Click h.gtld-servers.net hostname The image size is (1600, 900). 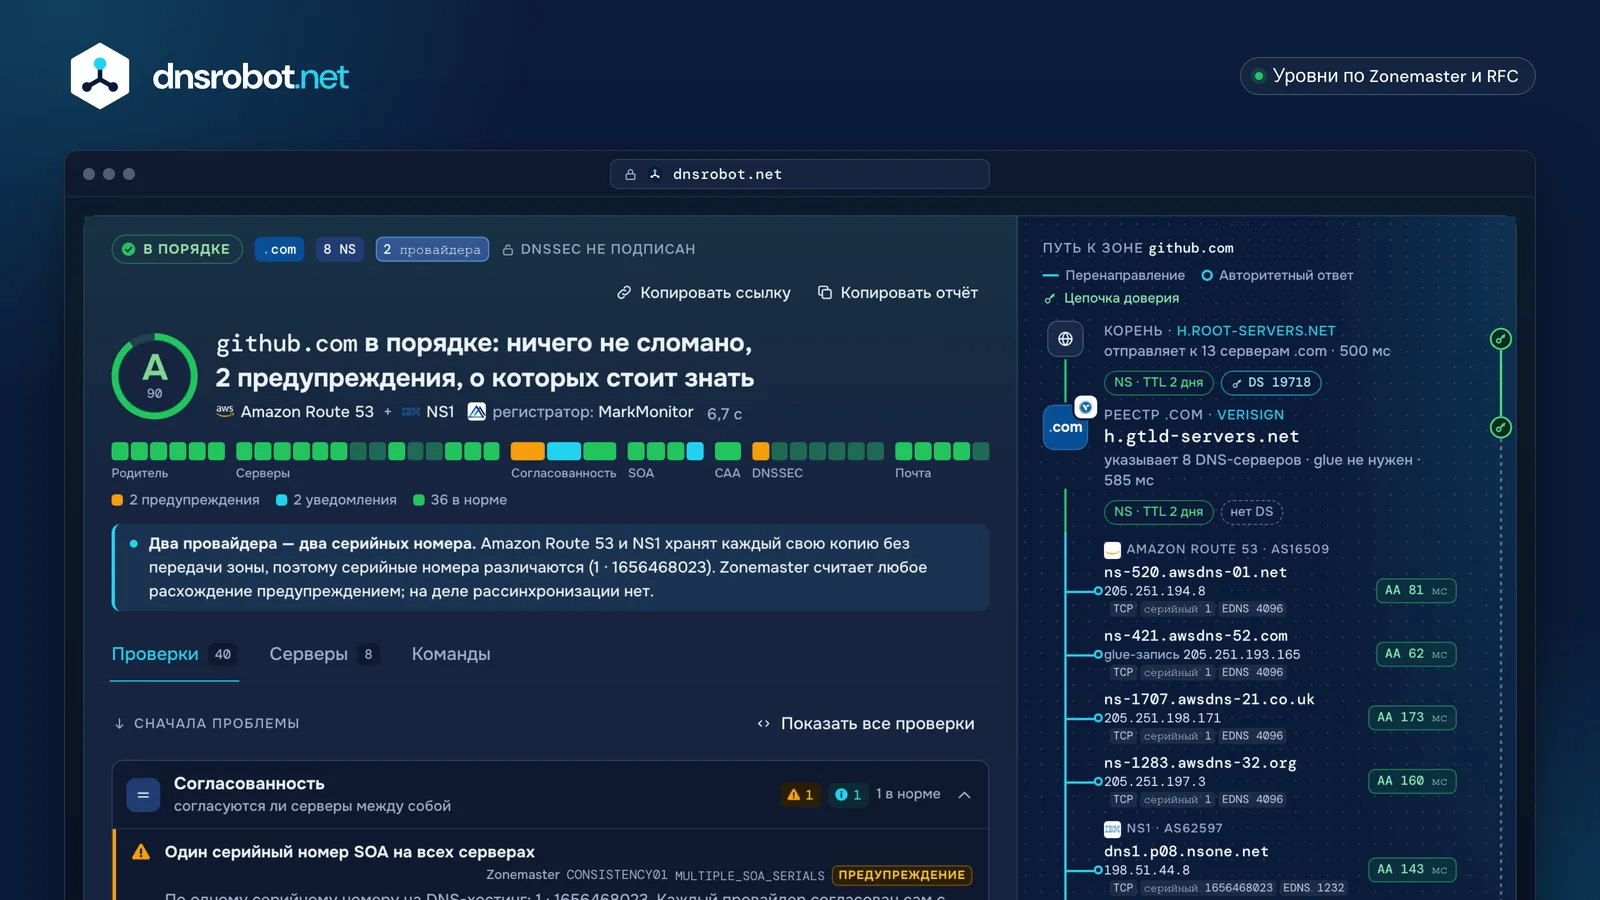(1201, 437)
